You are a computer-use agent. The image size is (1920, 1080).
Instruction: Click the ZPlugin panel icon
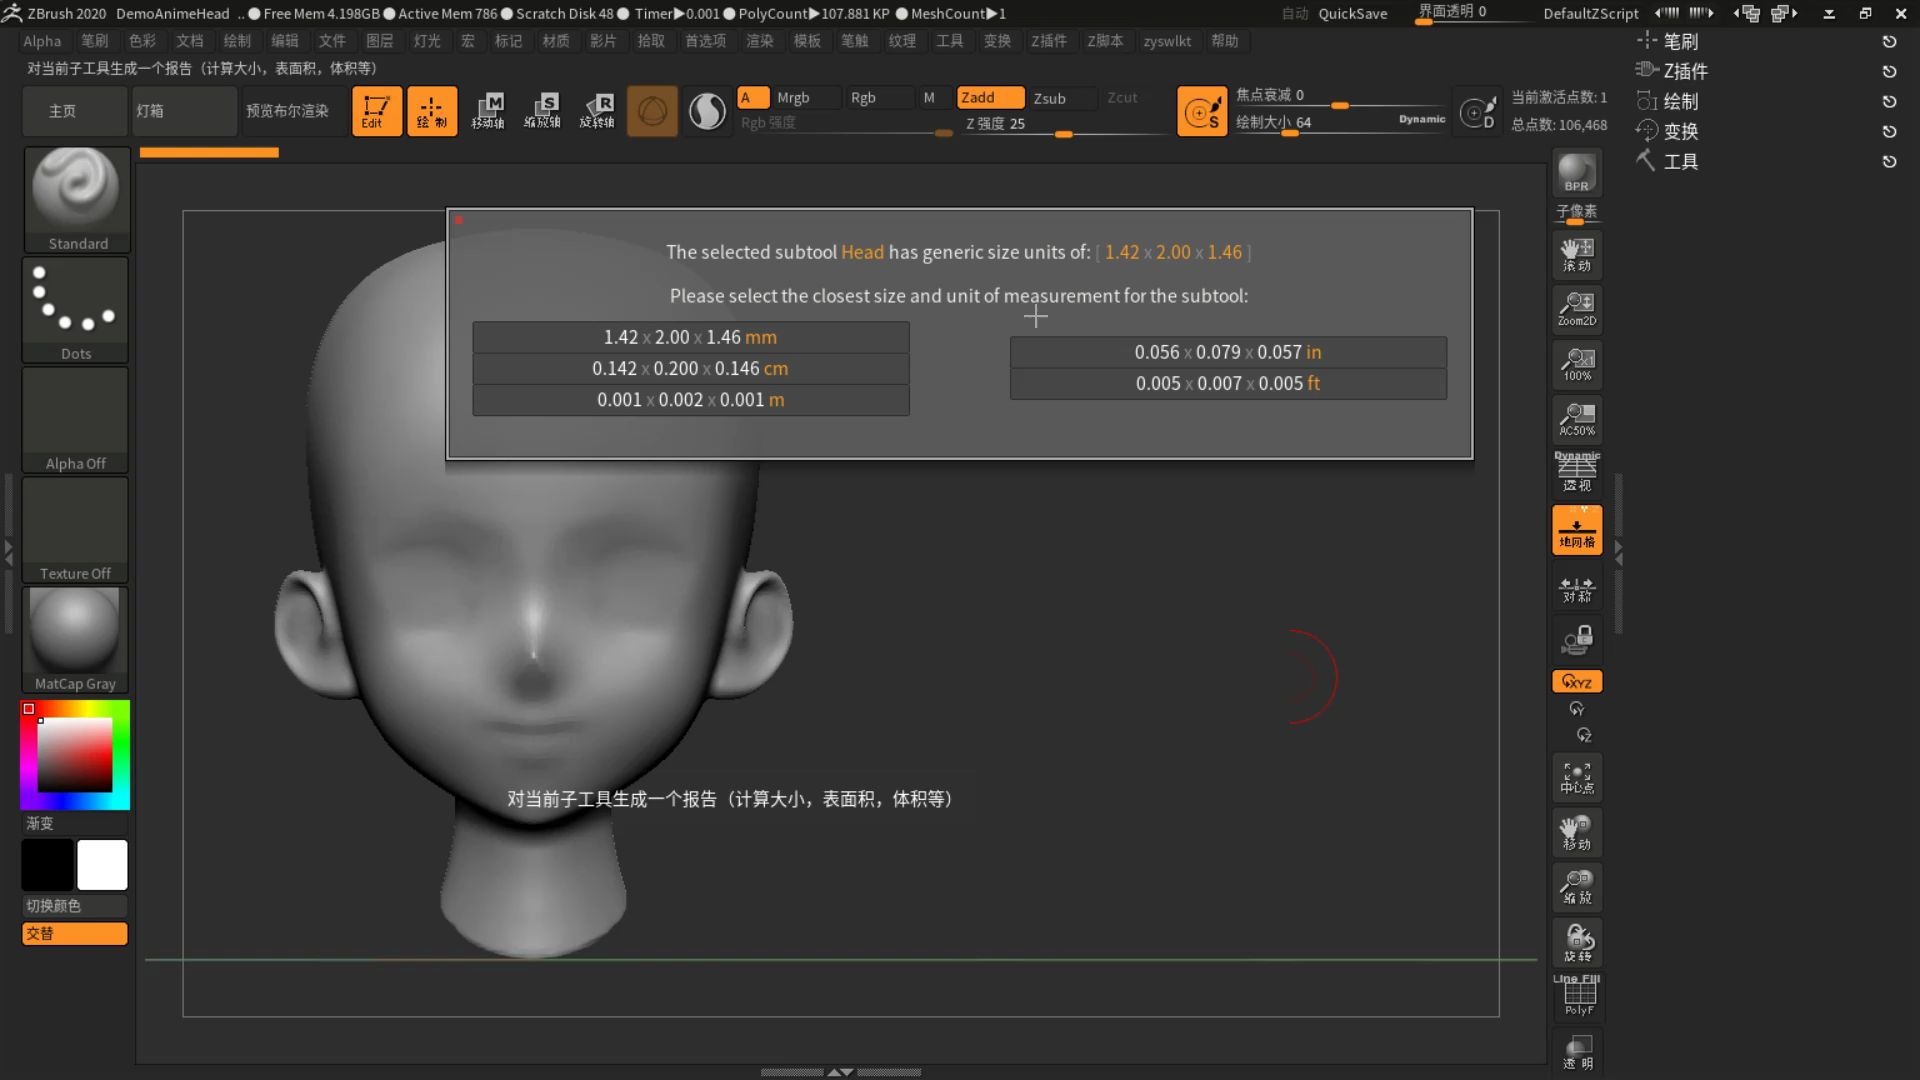[x=1647, y=70]
